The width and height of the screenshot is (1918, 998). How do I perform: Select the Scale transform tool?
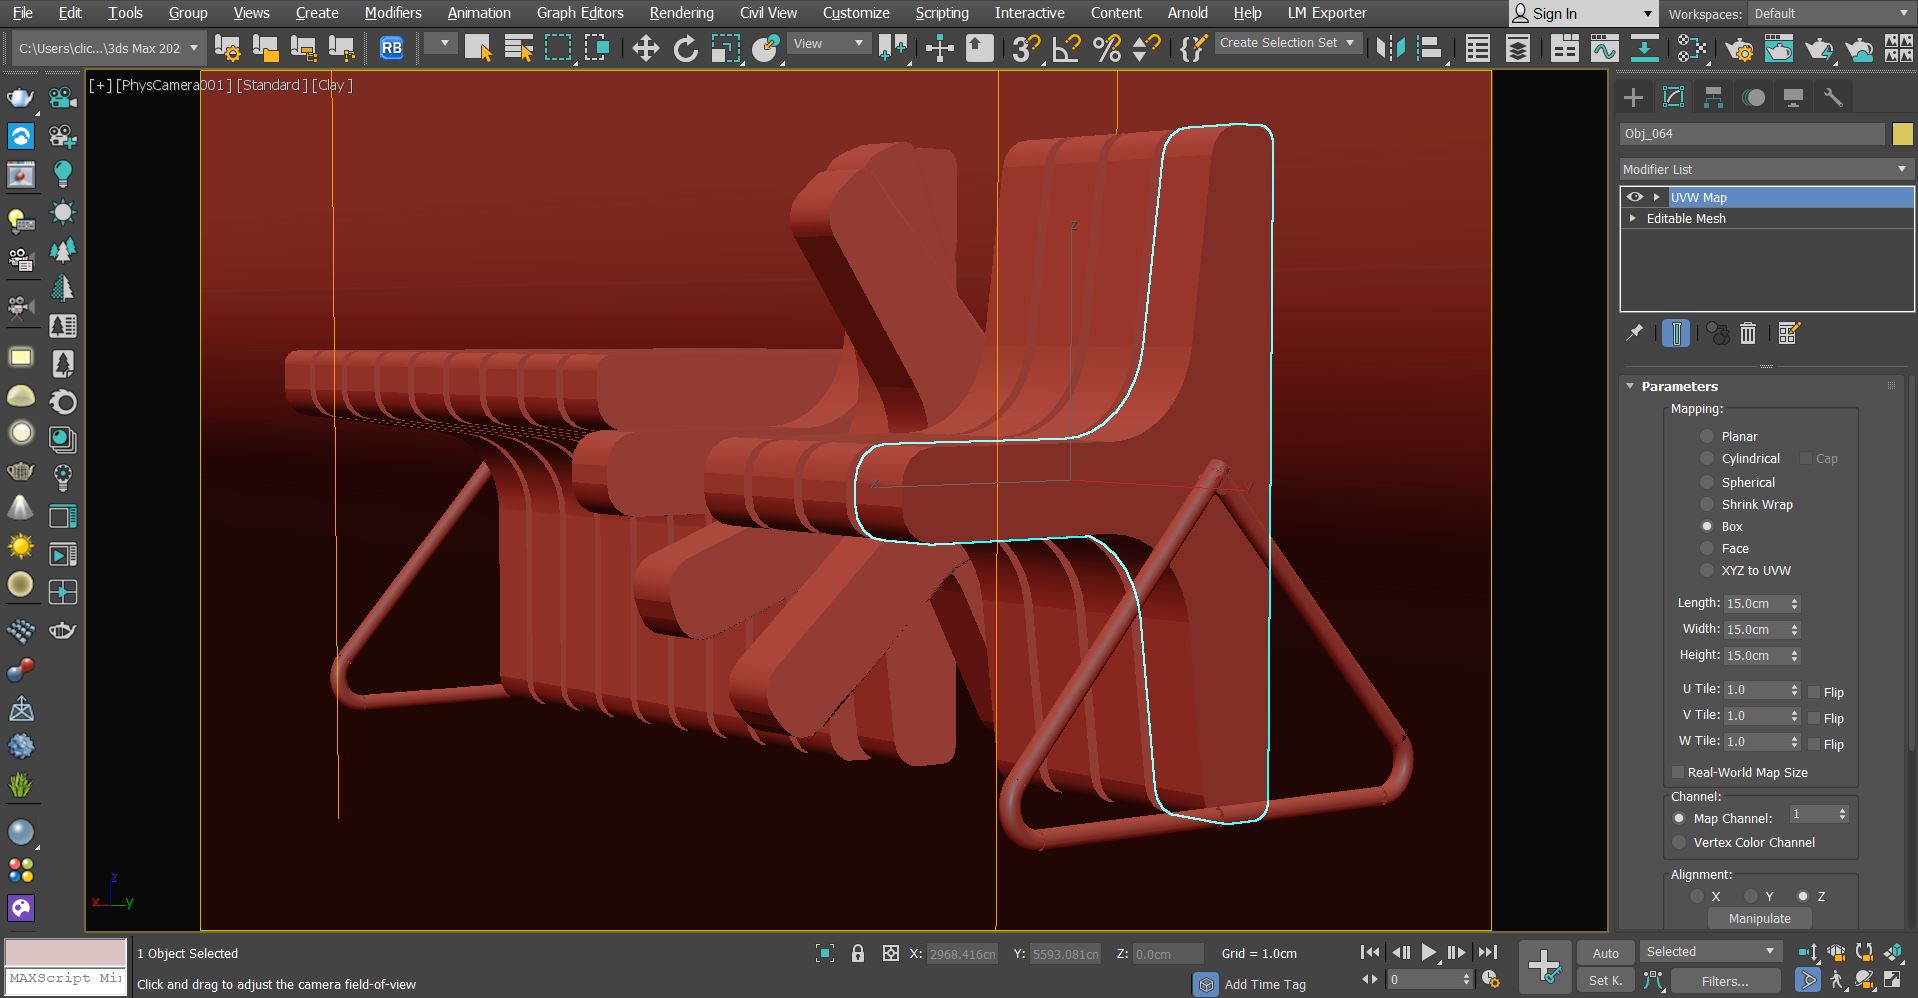725,48
